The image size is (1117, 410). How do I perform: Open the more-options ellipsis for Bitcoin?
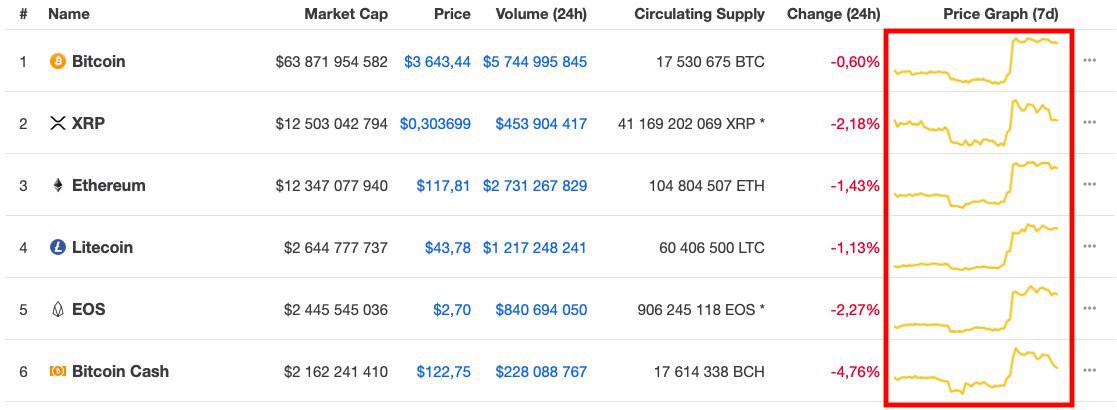point(1090,62)
